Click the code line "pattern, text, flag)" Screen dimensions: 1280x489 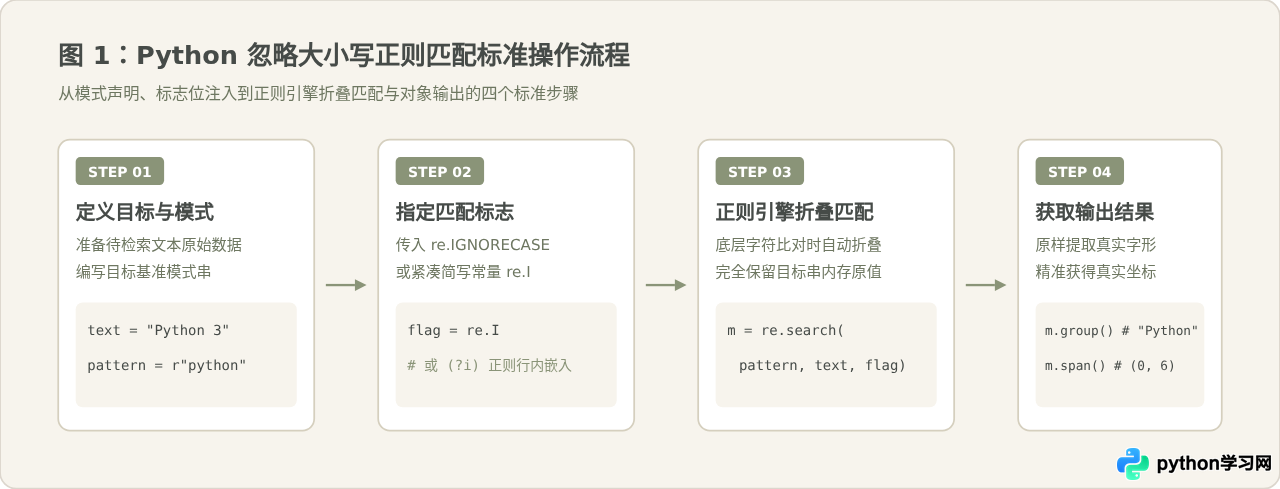[823, 365]
